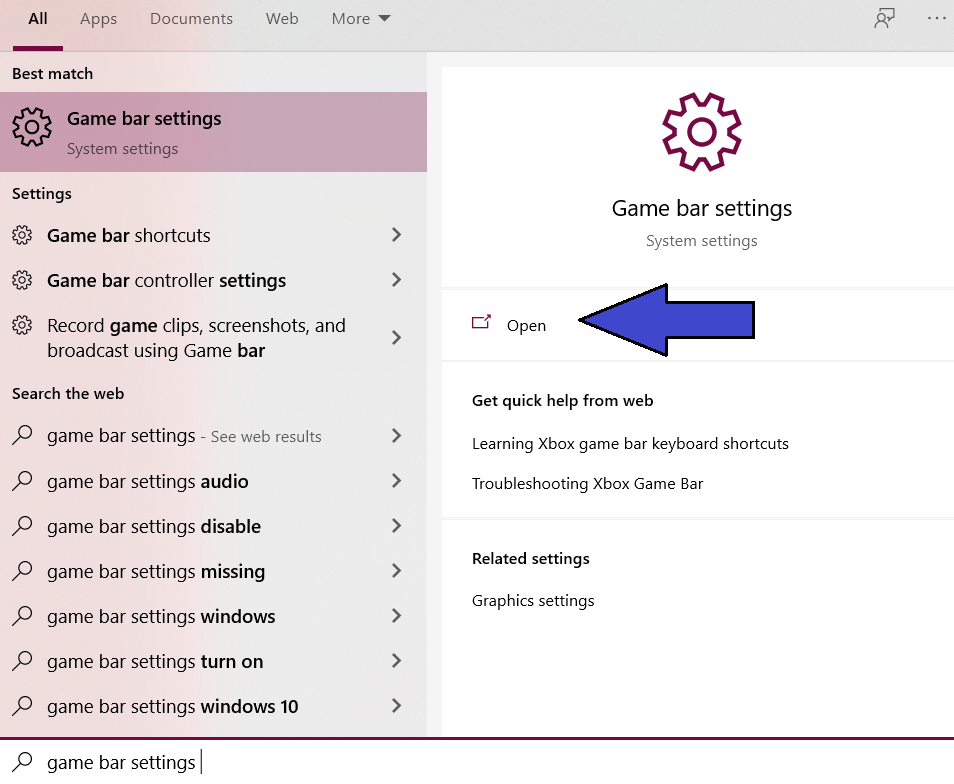Click search icon beside settings disable
The image size is (954, 784).
(22, 526)
